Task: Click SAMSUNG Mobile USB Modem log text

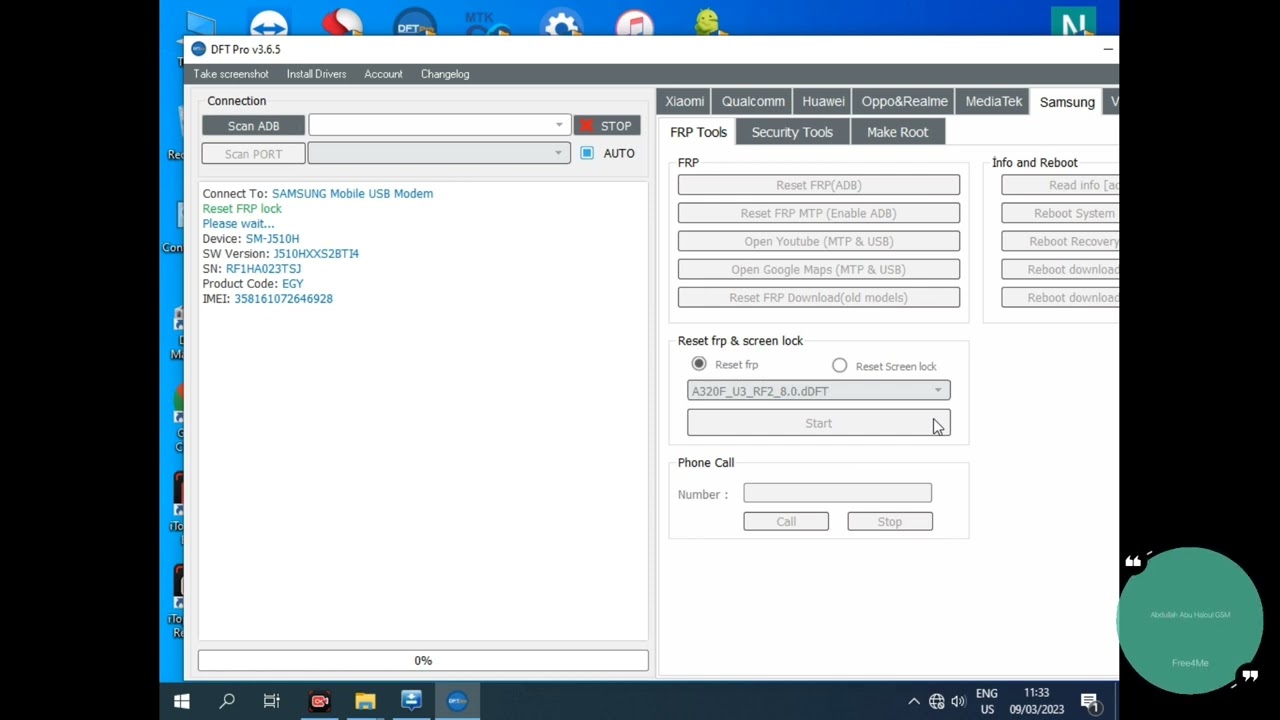Action: point(352,193)
